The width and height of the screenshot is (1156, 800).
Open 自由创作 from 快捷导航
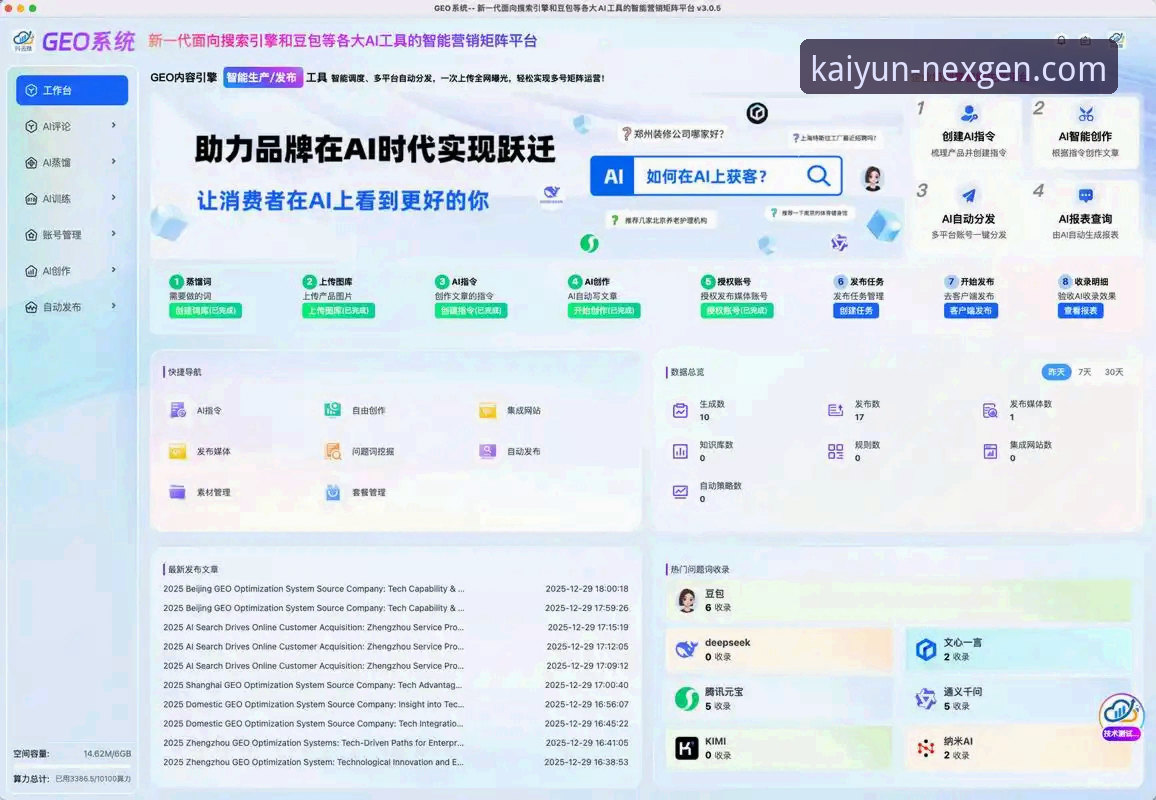point(333,409)
